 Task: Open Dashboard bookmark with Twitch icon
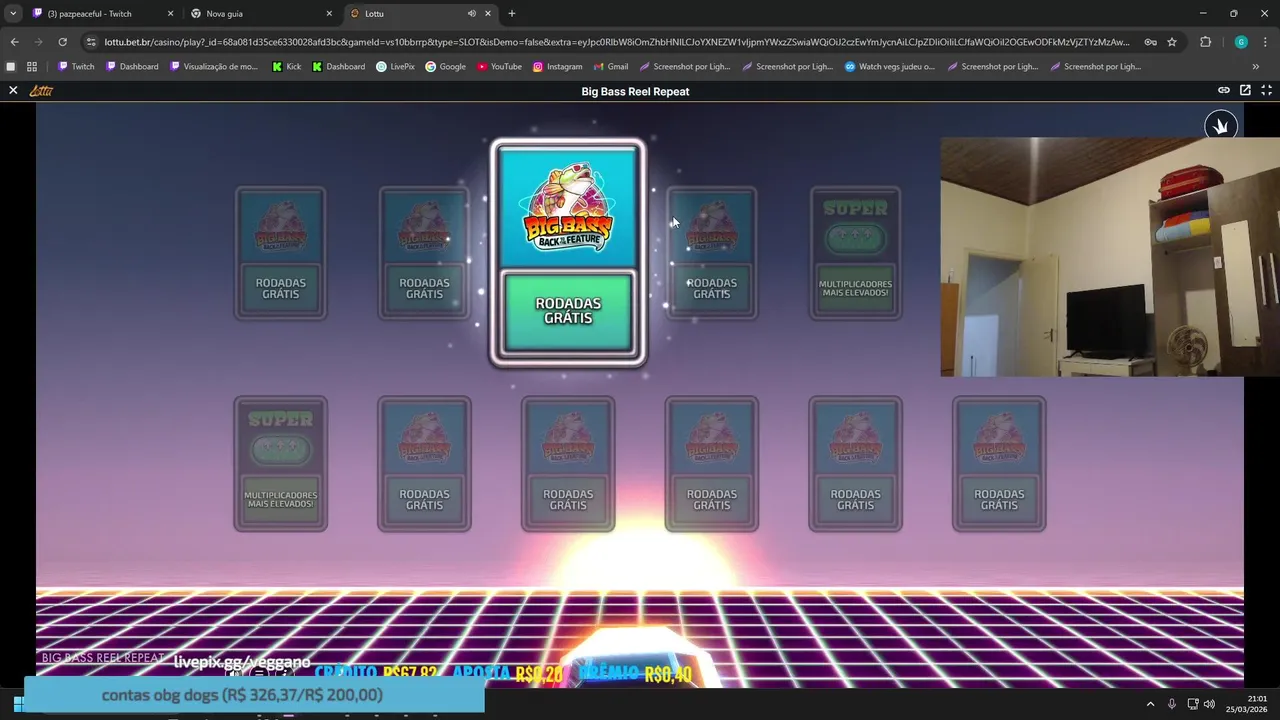[132, 67]
